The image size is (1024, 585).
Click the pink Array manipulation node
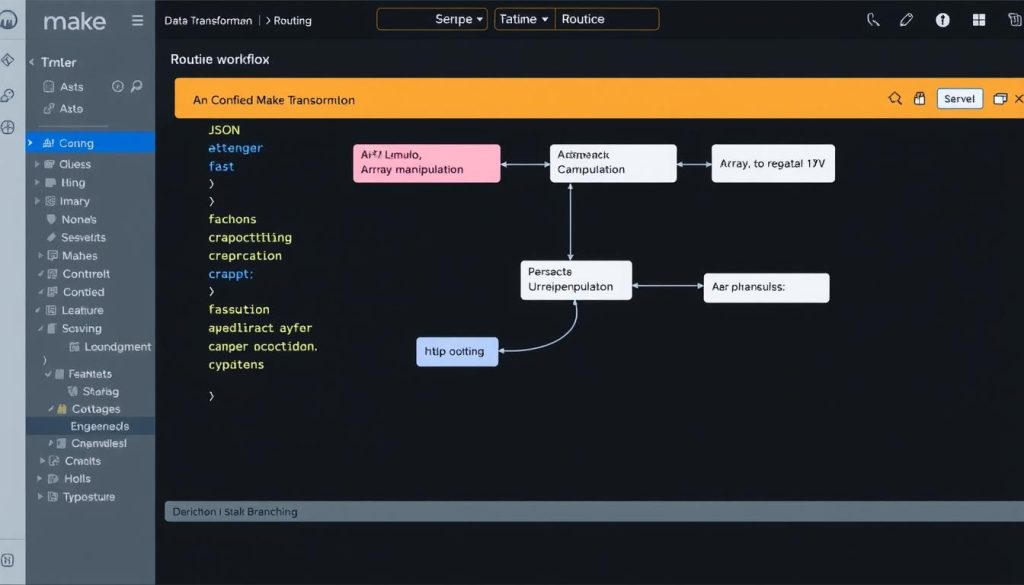click(425, 162)
